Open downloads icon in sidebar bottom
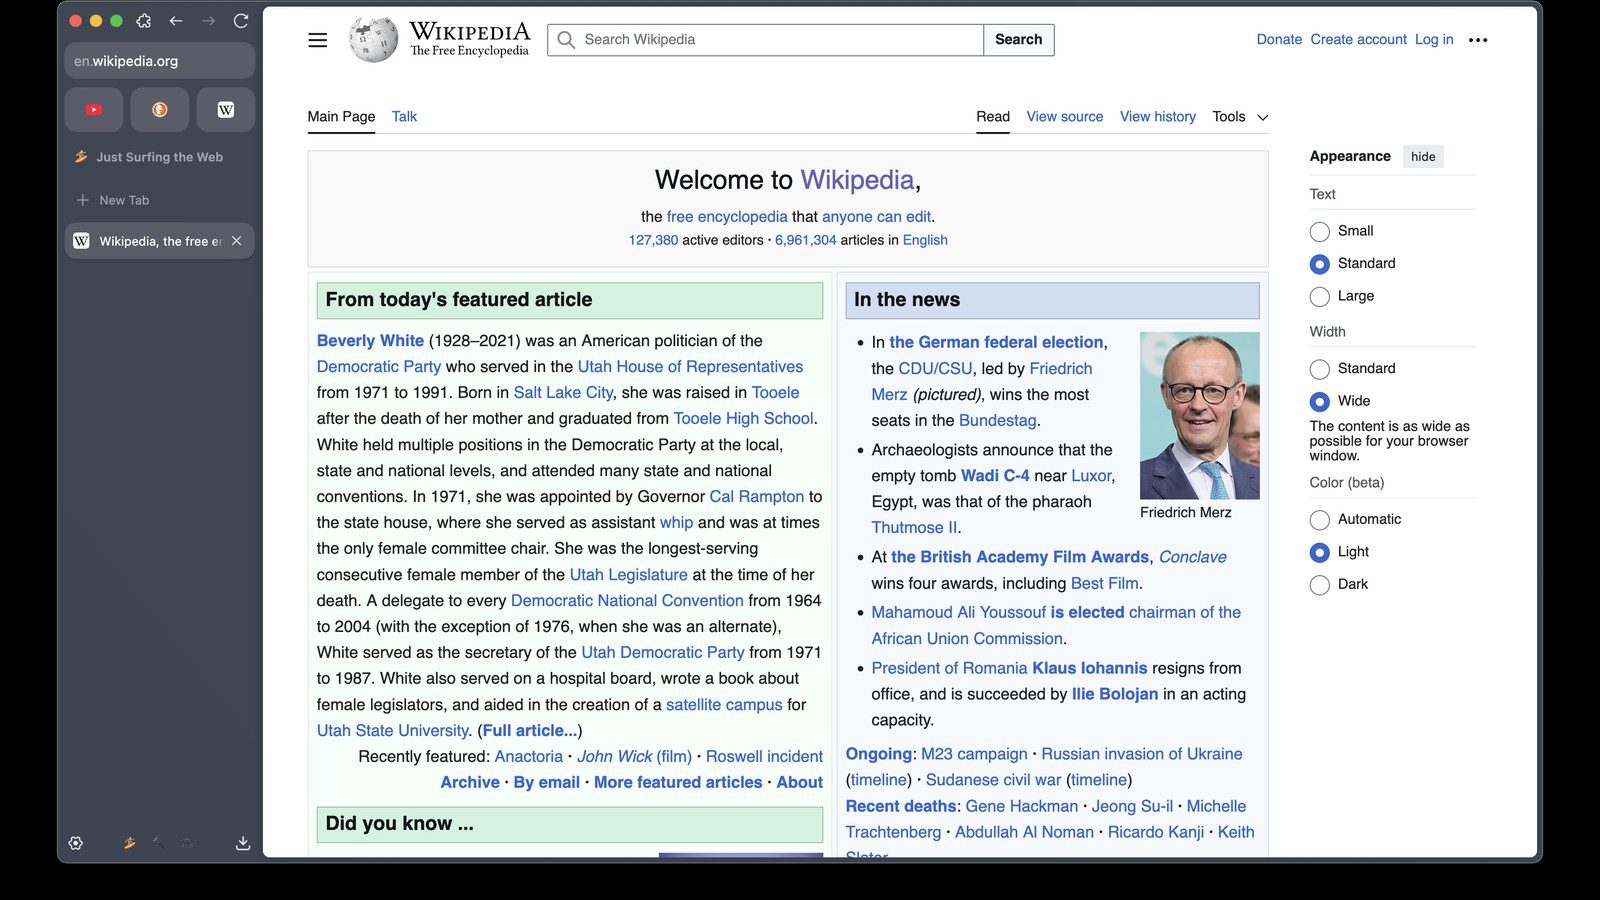 [243, 843]
